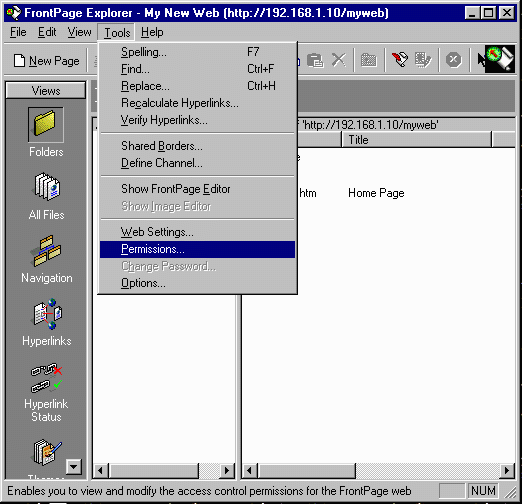Screen dimensions: 522x504
Task: Select the Home Page file entry
Action: click(x=376, y=193)
